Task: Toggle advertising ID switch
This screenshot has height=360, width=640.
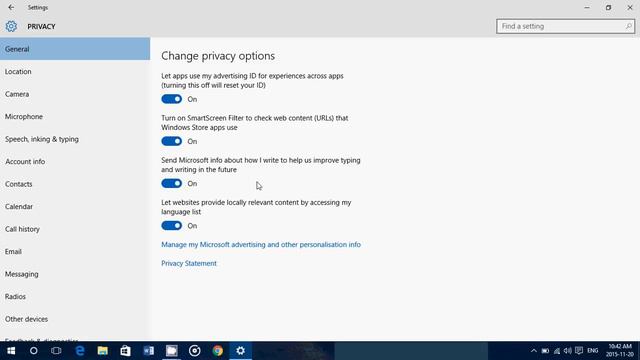Action: [171, 99]
